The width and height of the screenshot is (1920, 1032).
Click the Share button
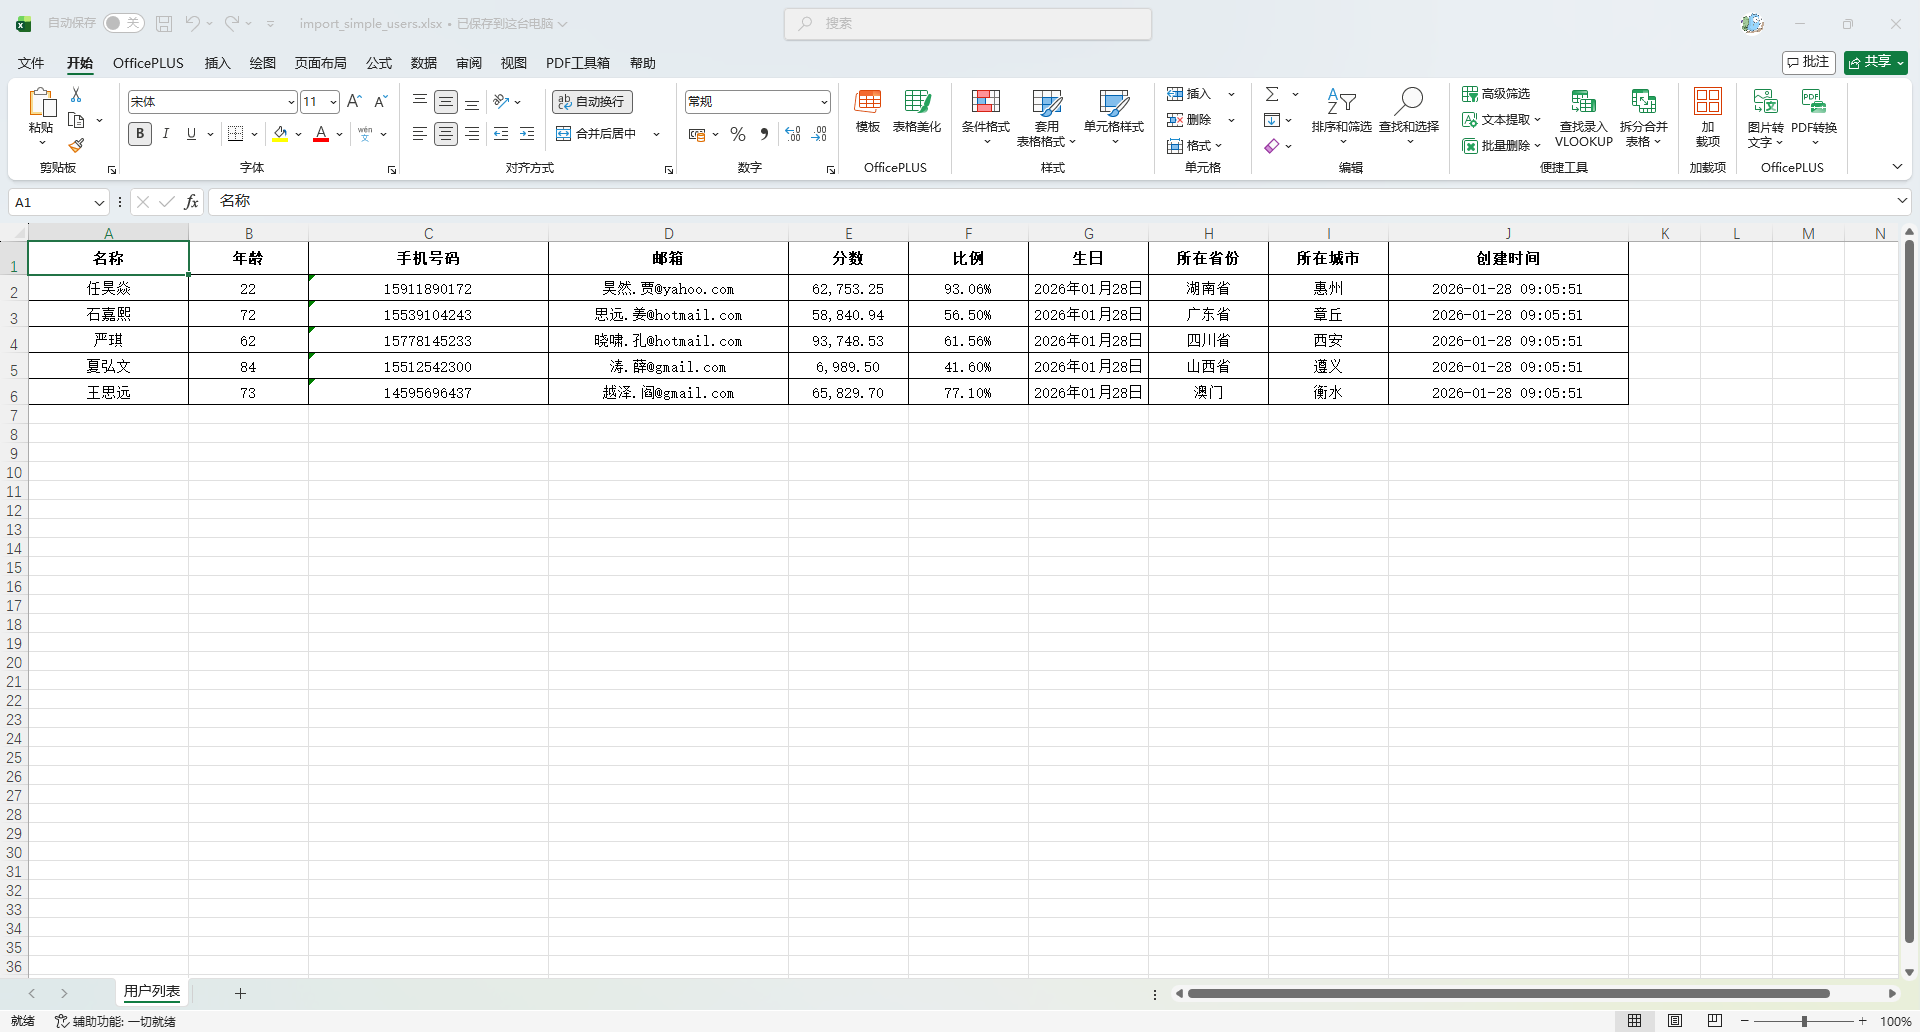coord(1875,62)
